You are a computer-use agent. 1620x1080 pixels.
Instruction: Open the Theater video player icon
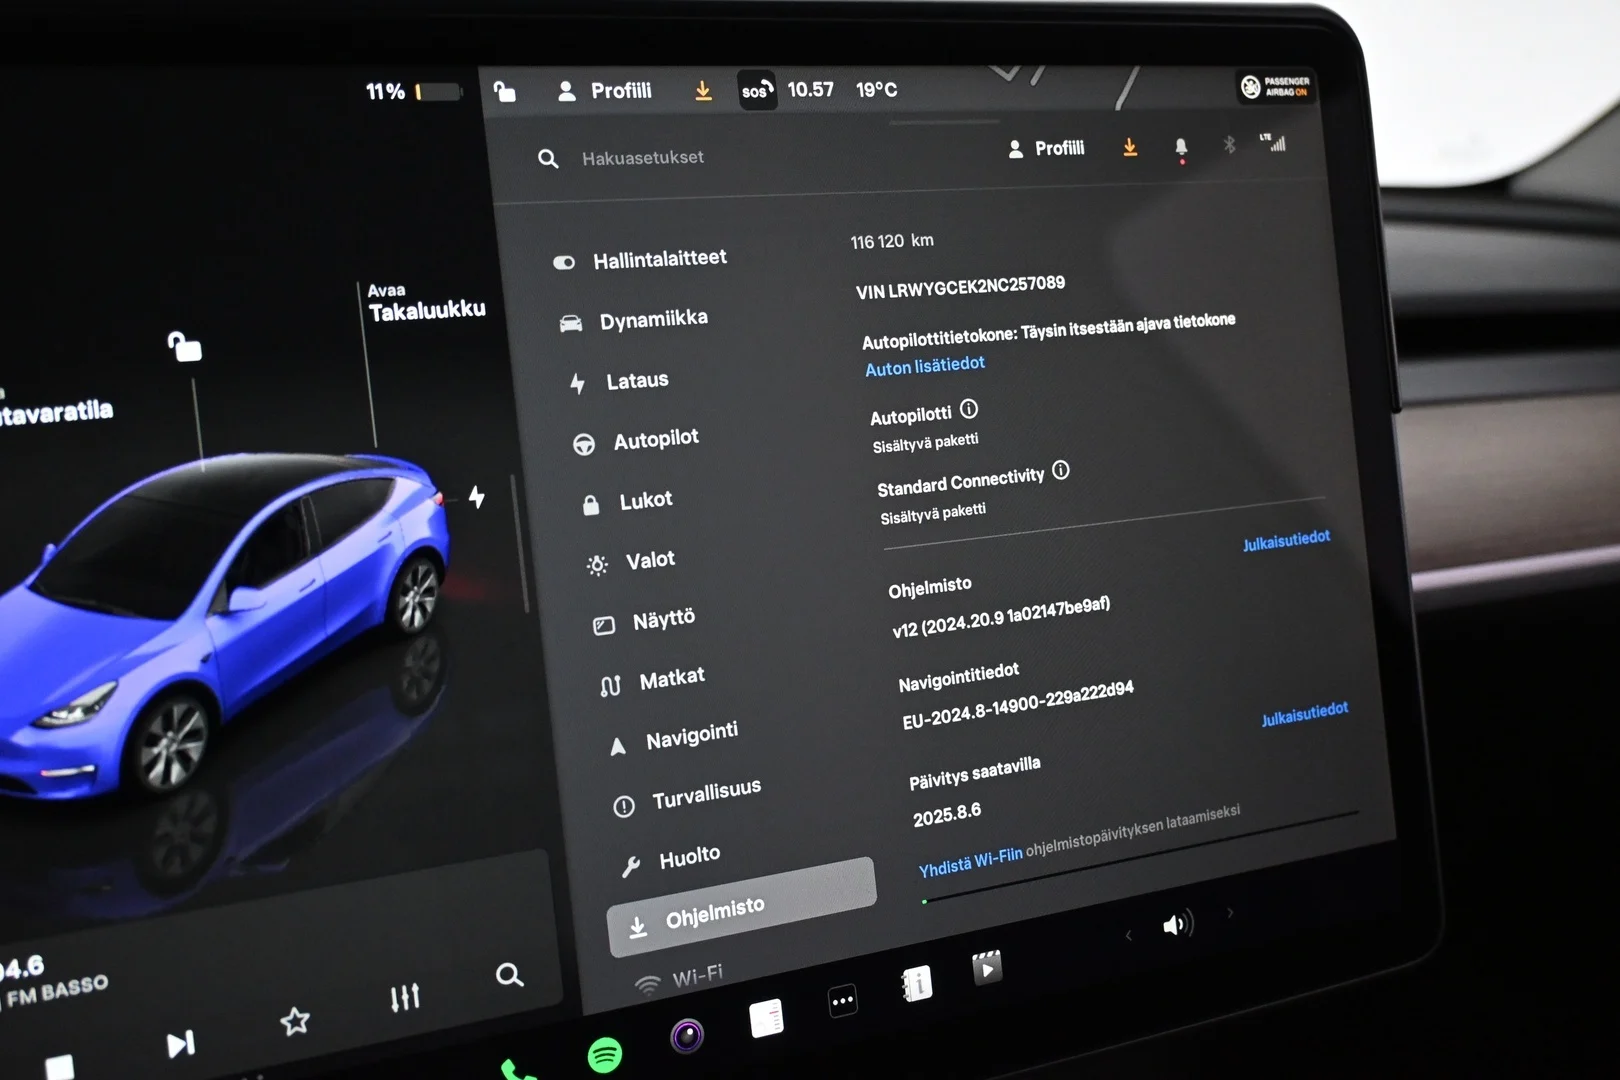(986, 968)
